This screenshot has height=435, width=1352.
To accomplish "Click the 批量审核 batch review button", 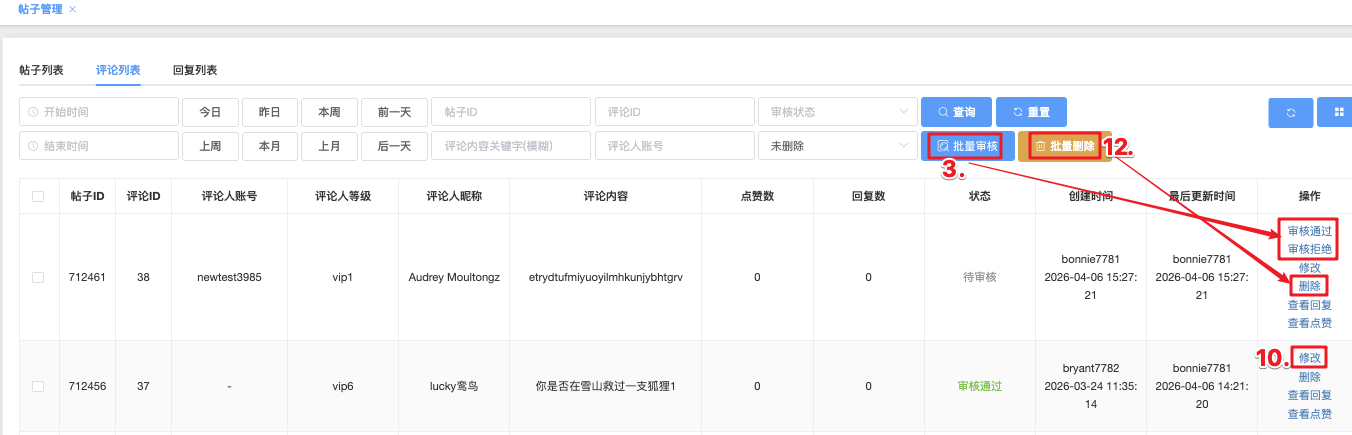I will coord(966,146).
